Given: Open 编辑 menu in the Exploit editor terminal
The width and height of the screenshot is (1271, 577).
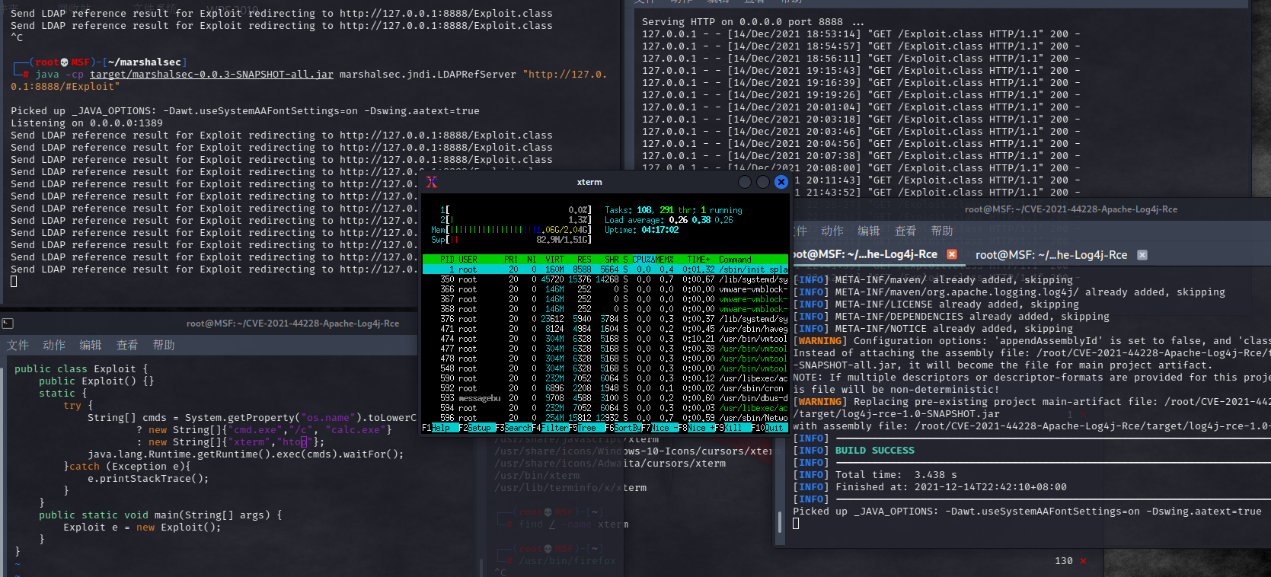Looking at the screenshot, I should [x=91, y=345].
